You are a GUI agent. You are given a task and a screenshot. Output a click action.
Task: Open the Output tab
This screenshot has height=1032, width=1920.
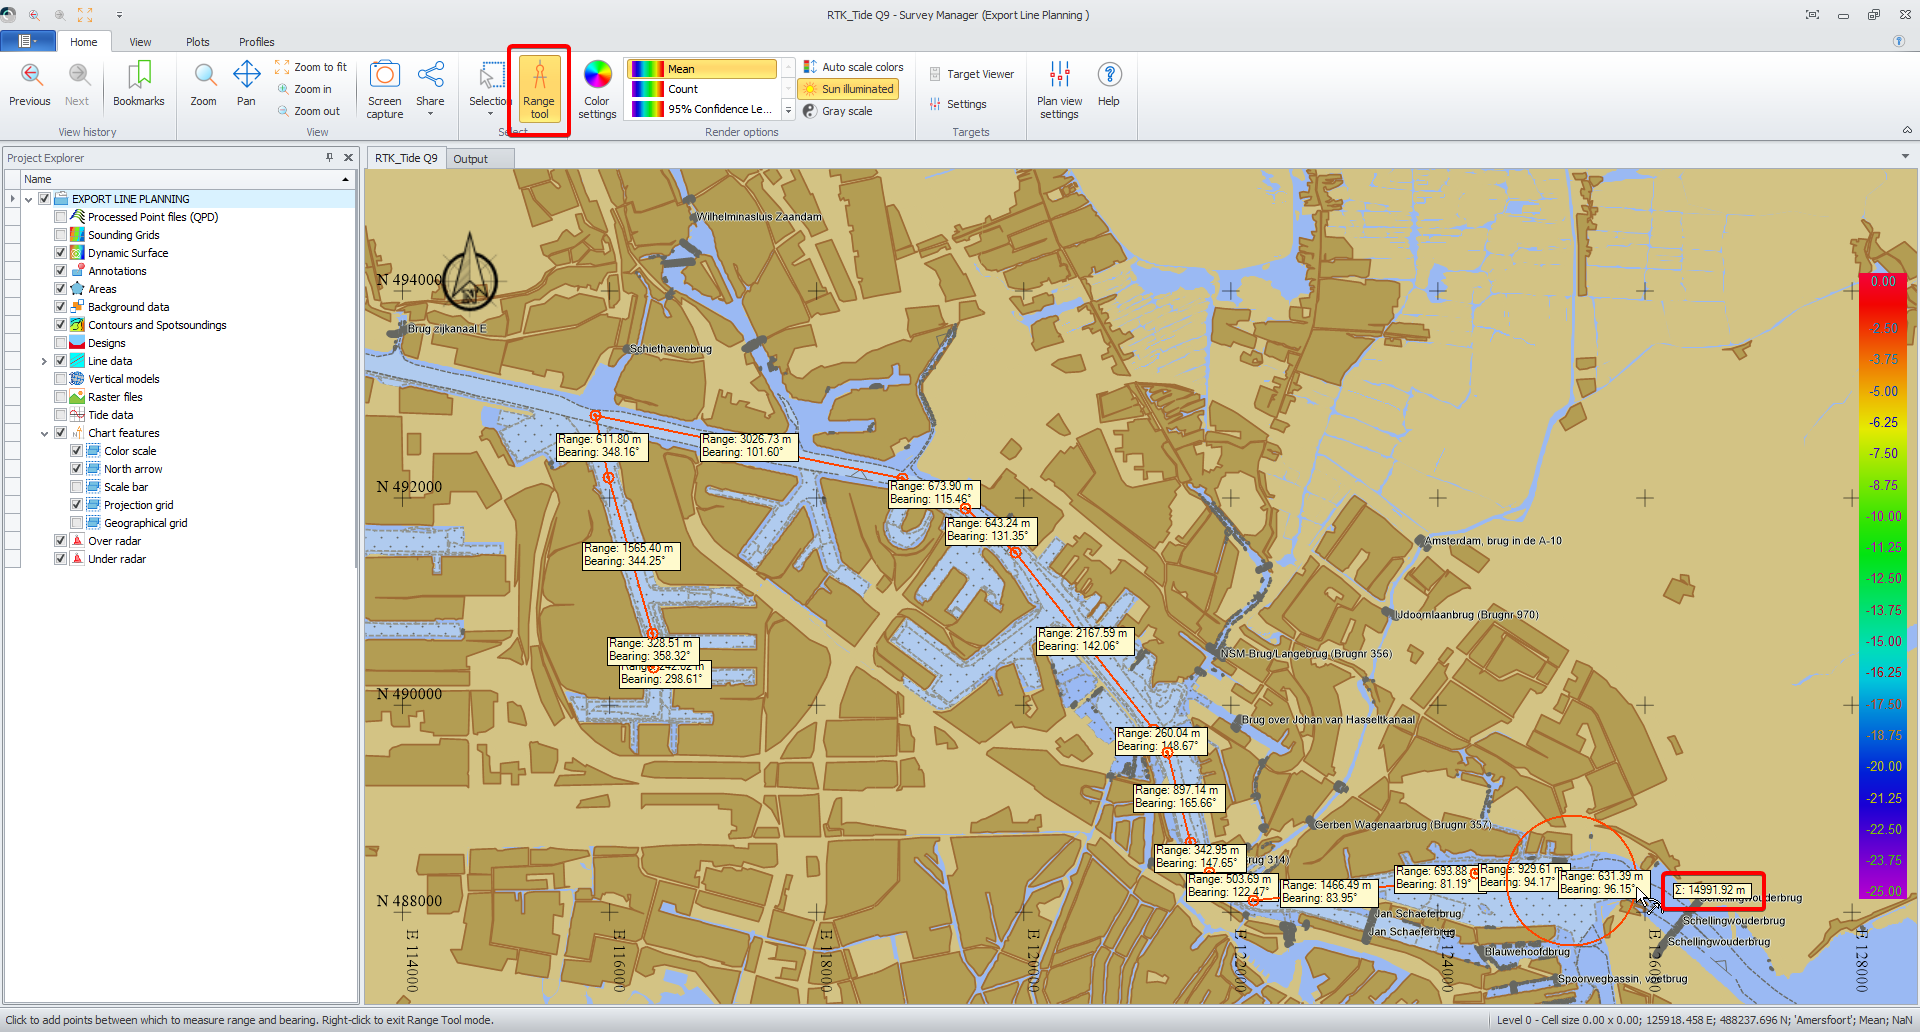pos(470,159)
